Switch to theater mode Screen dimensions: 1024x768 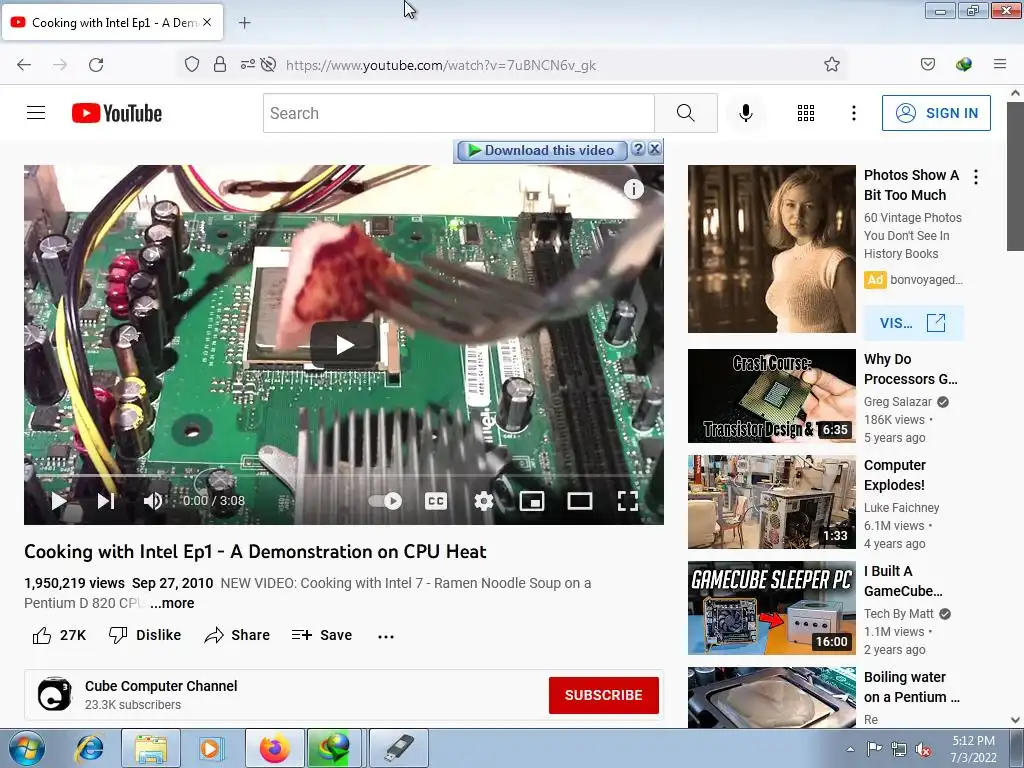pyautogui.click(x=580, y=501)
